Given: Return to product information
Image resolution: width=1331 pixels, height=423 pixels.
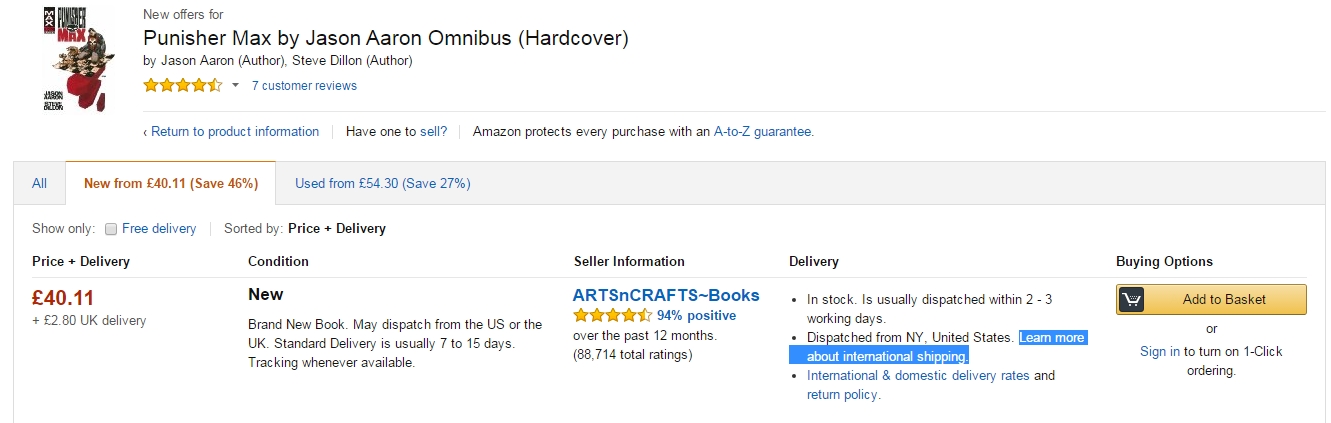Looking at the screenshot, I should pyautogui.click(x=231, y=131).
